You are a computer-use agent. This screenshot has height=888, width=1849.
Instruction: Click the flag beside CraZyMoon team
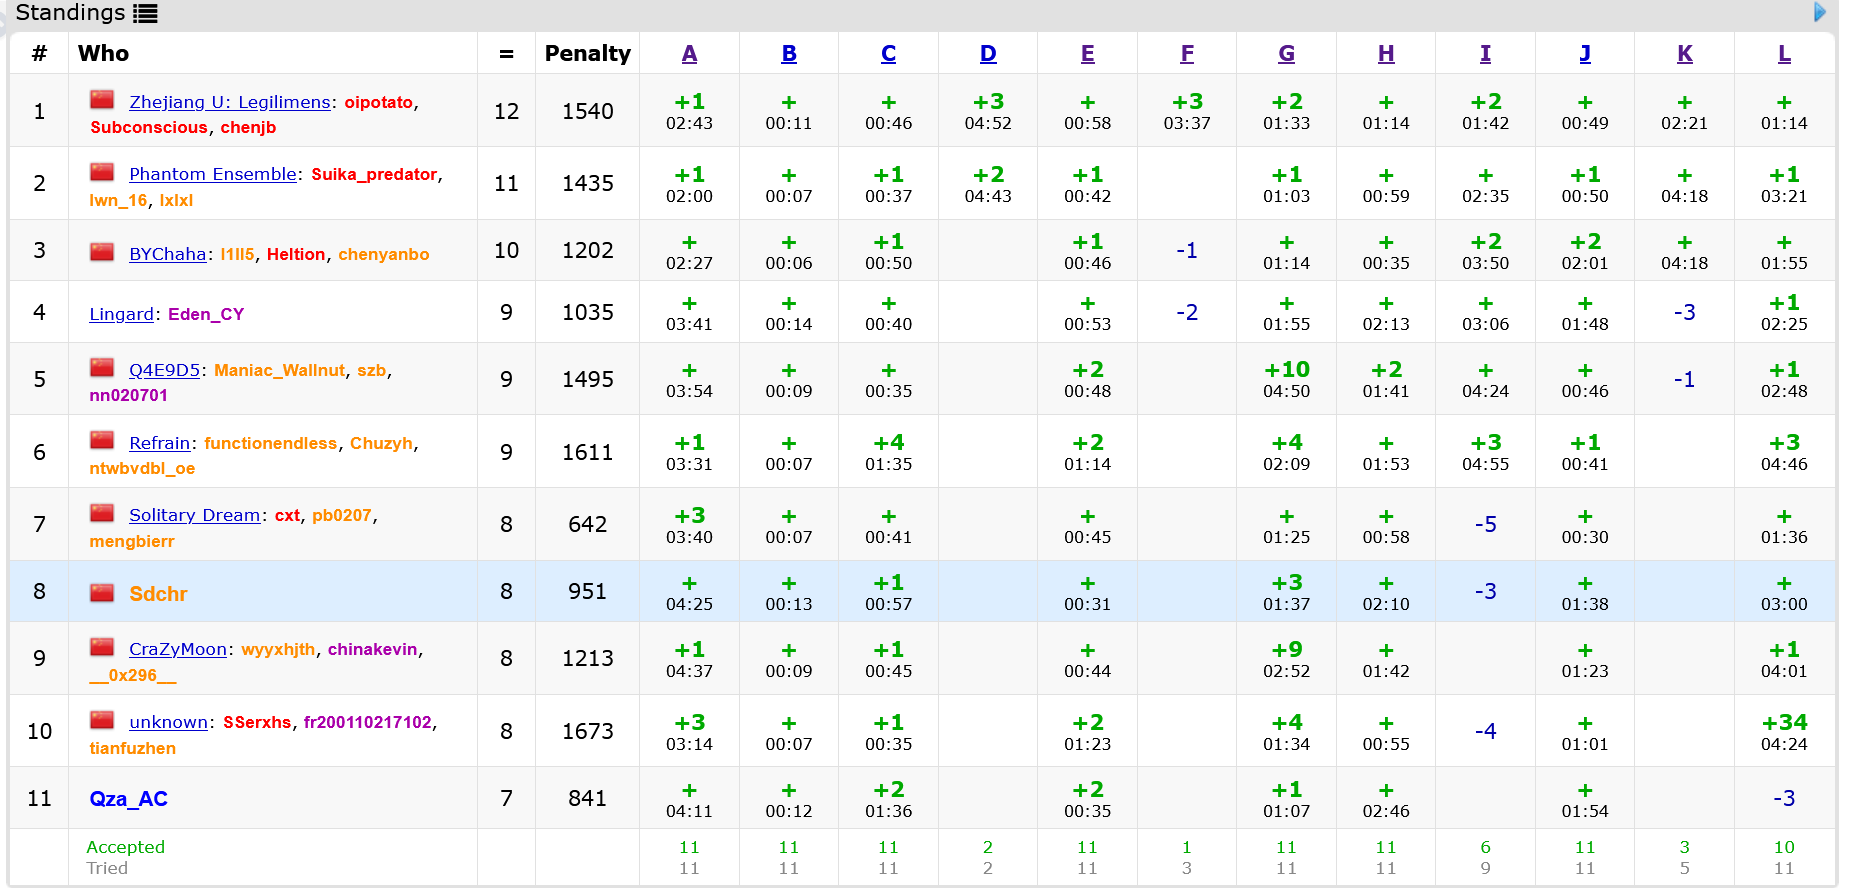[102, 647]
